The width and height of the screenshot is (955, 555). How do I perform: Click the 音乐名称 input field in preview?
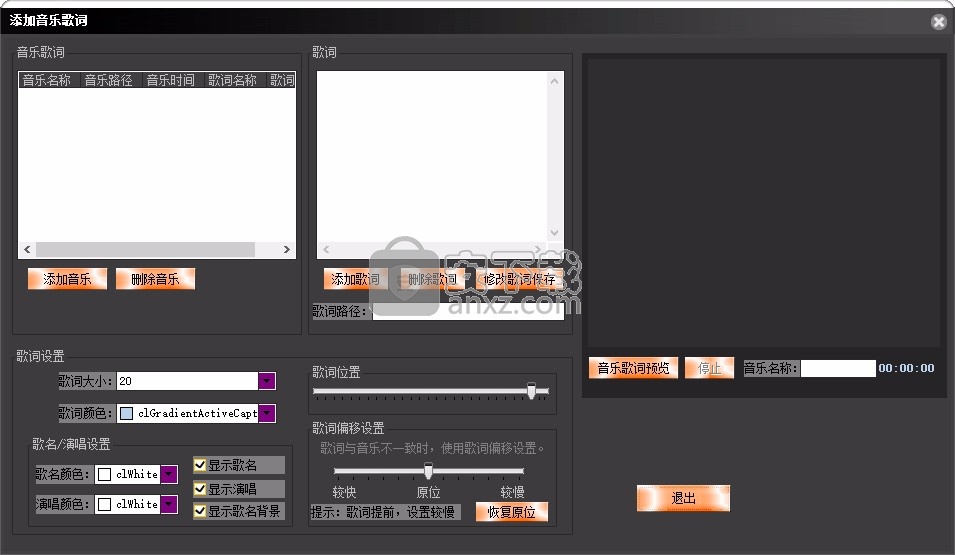tap(838, 368)
